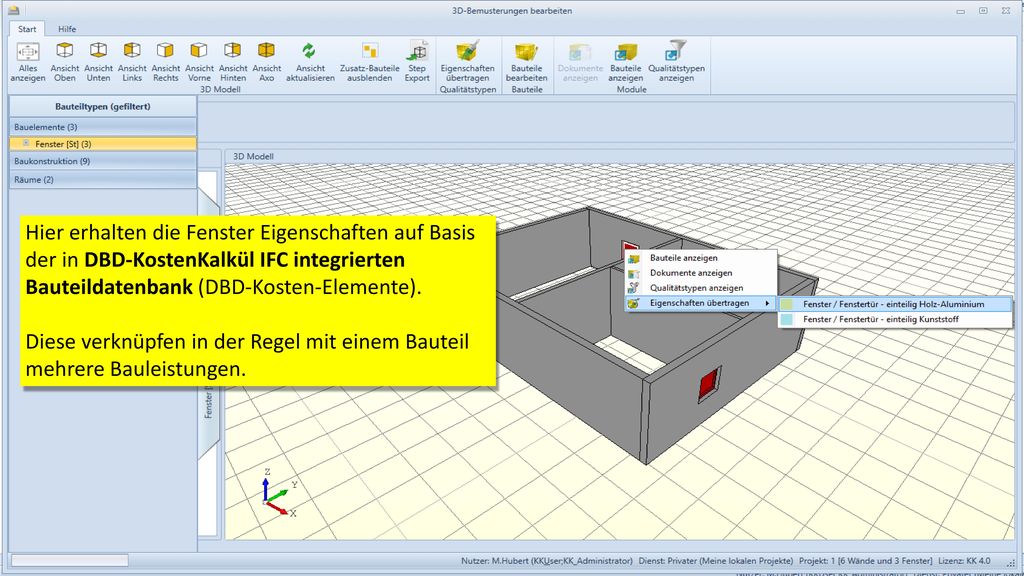Select einteilig Holz-Aluminium window type

(895, 304)
